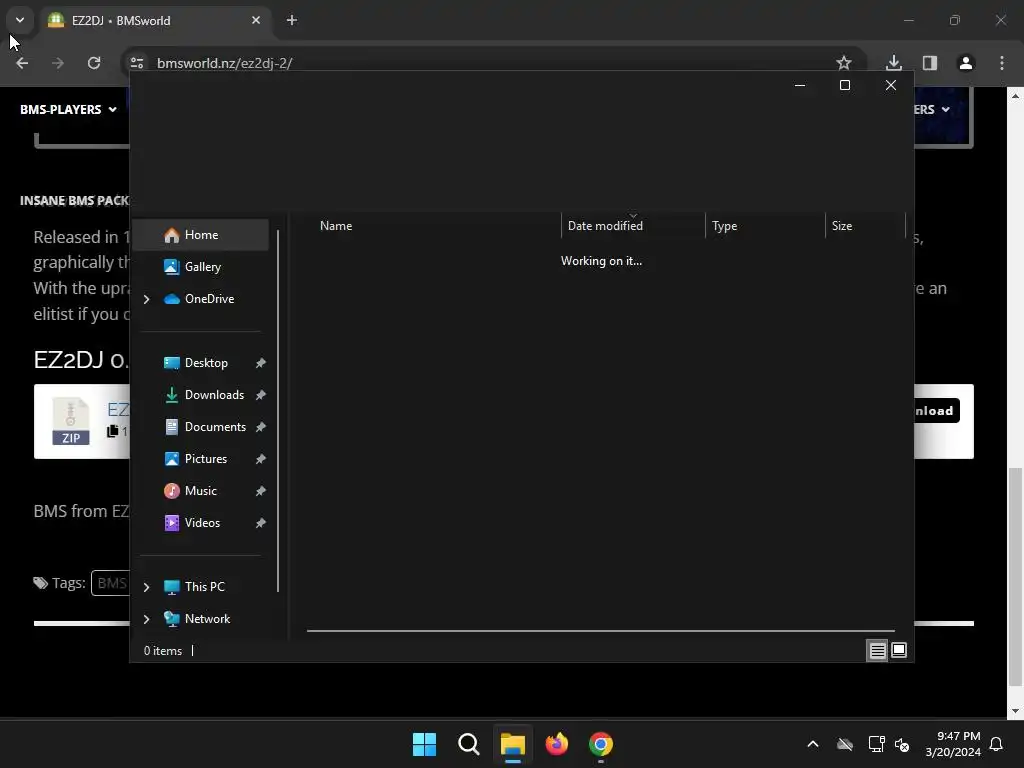Screen dimensions: 1024x768
Task: Click the page scroll down arrow
Action: (x=1015, y=711)
